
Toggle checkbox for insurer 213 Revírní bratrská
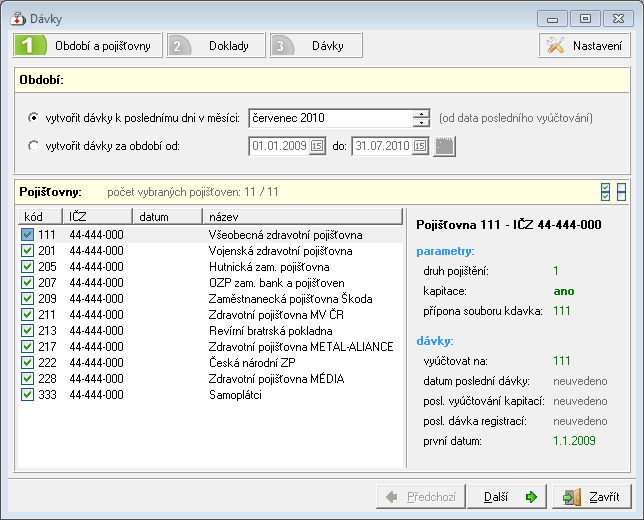tap(28, 331)
